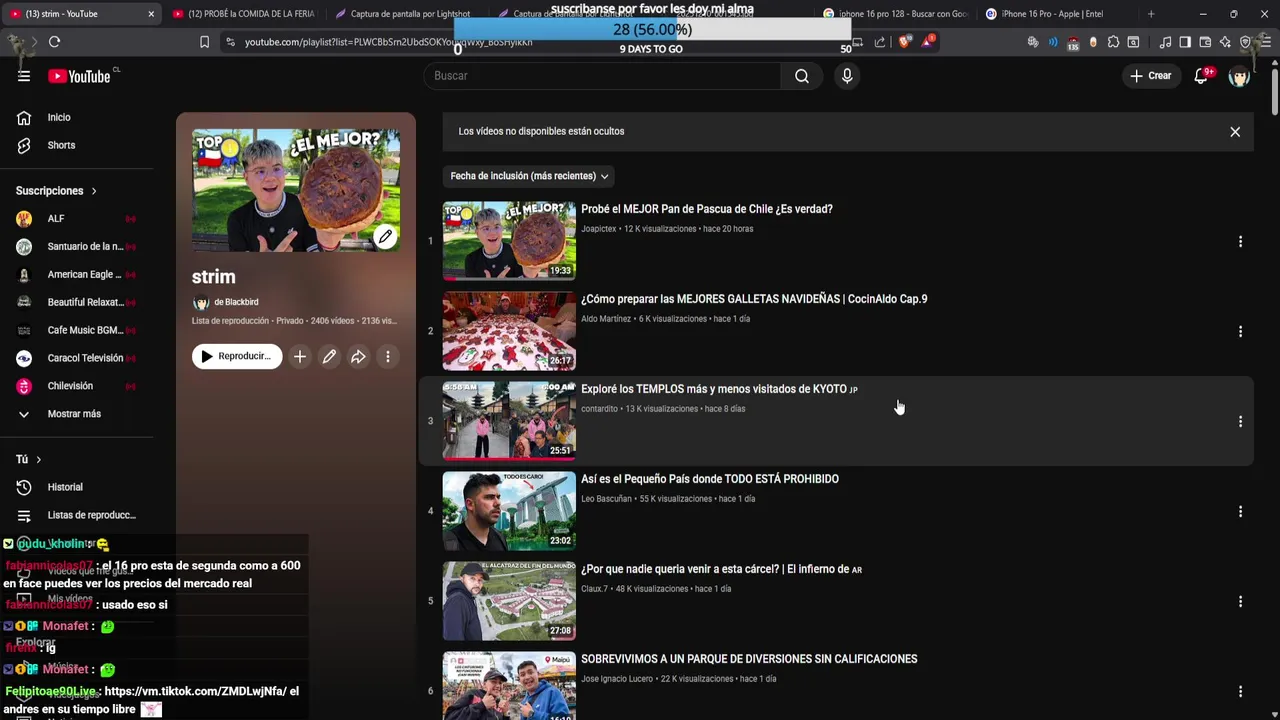Click the search magnifier button
Screen dimensions: 1280x720
802,76
